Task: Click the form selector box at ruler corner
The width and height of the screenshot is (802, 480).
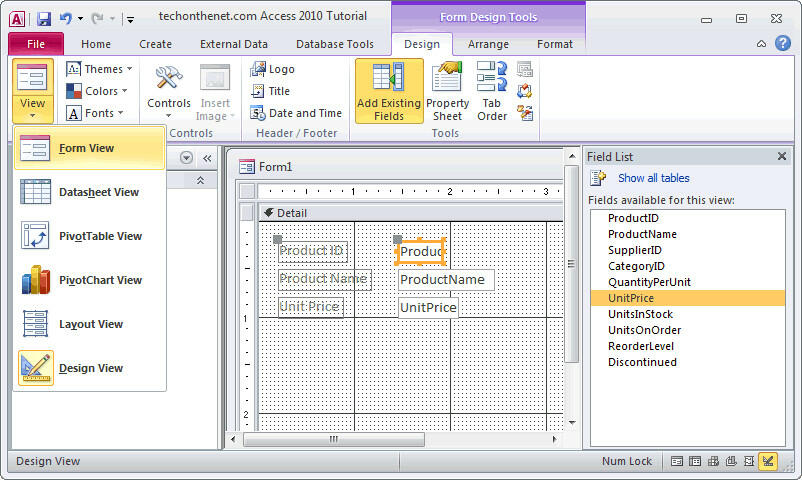Action: coord(248,191)
